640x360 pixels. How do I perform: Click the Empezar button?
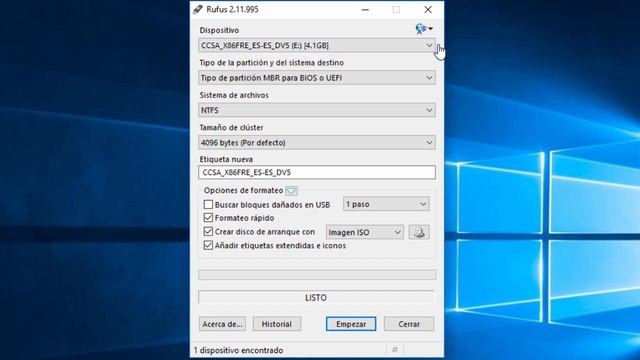coord(351,324)
